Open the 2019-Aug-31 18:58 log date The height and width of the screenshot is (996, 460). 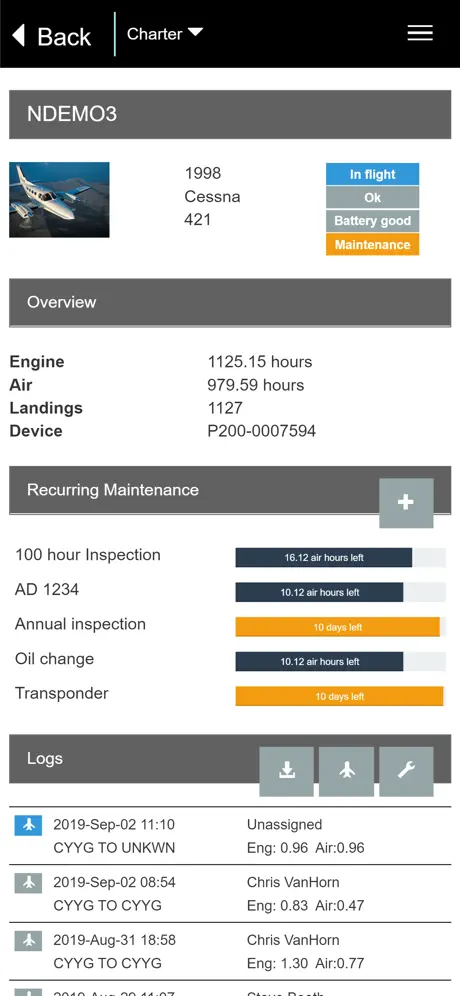click(114, 939)
